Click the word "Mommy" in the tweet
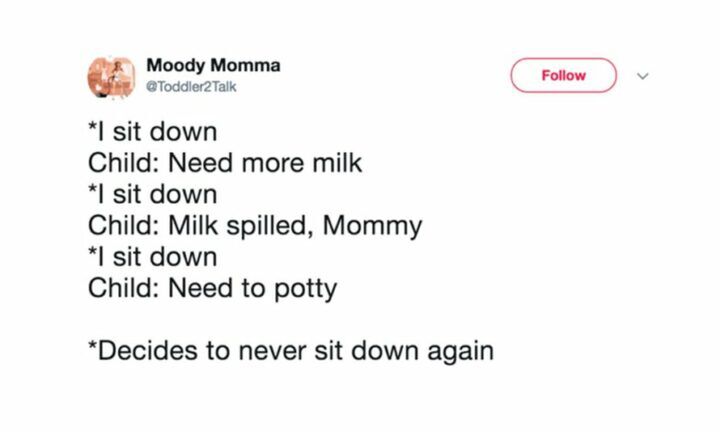Screen dimensions: 720x432 tap(372, 226)
